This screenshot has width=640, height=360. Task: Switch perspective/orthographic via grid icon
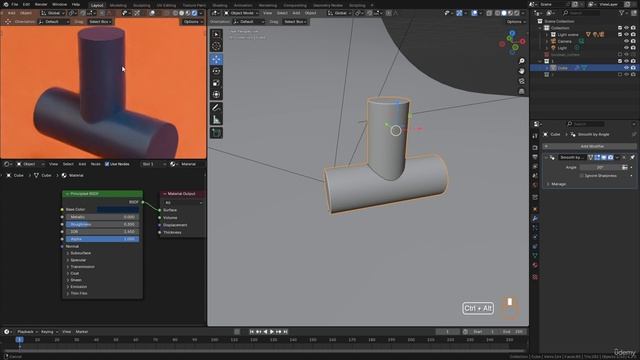(522, 91)
